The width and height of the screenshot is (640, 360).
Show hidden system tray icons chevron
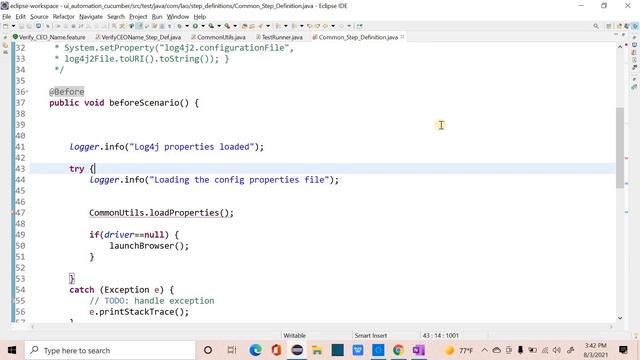(x=484, y=350)
